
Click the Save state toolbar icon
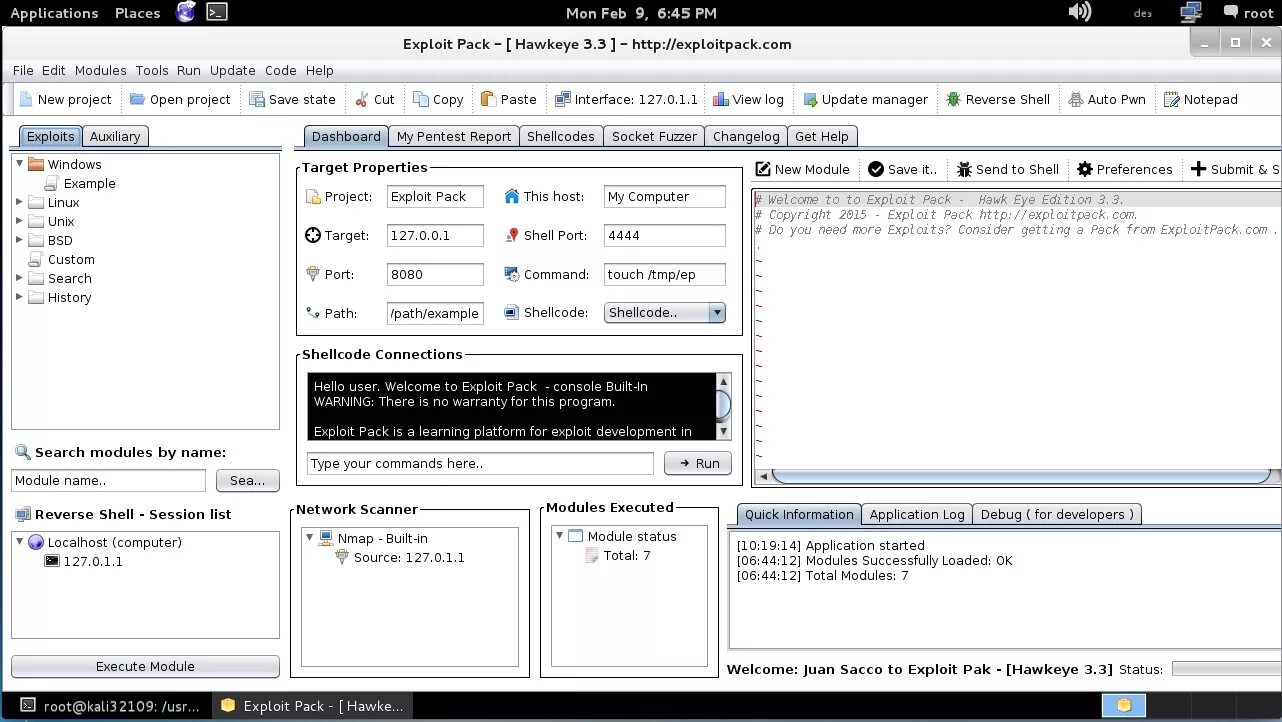pyautogui.click(x=257, y=99)
